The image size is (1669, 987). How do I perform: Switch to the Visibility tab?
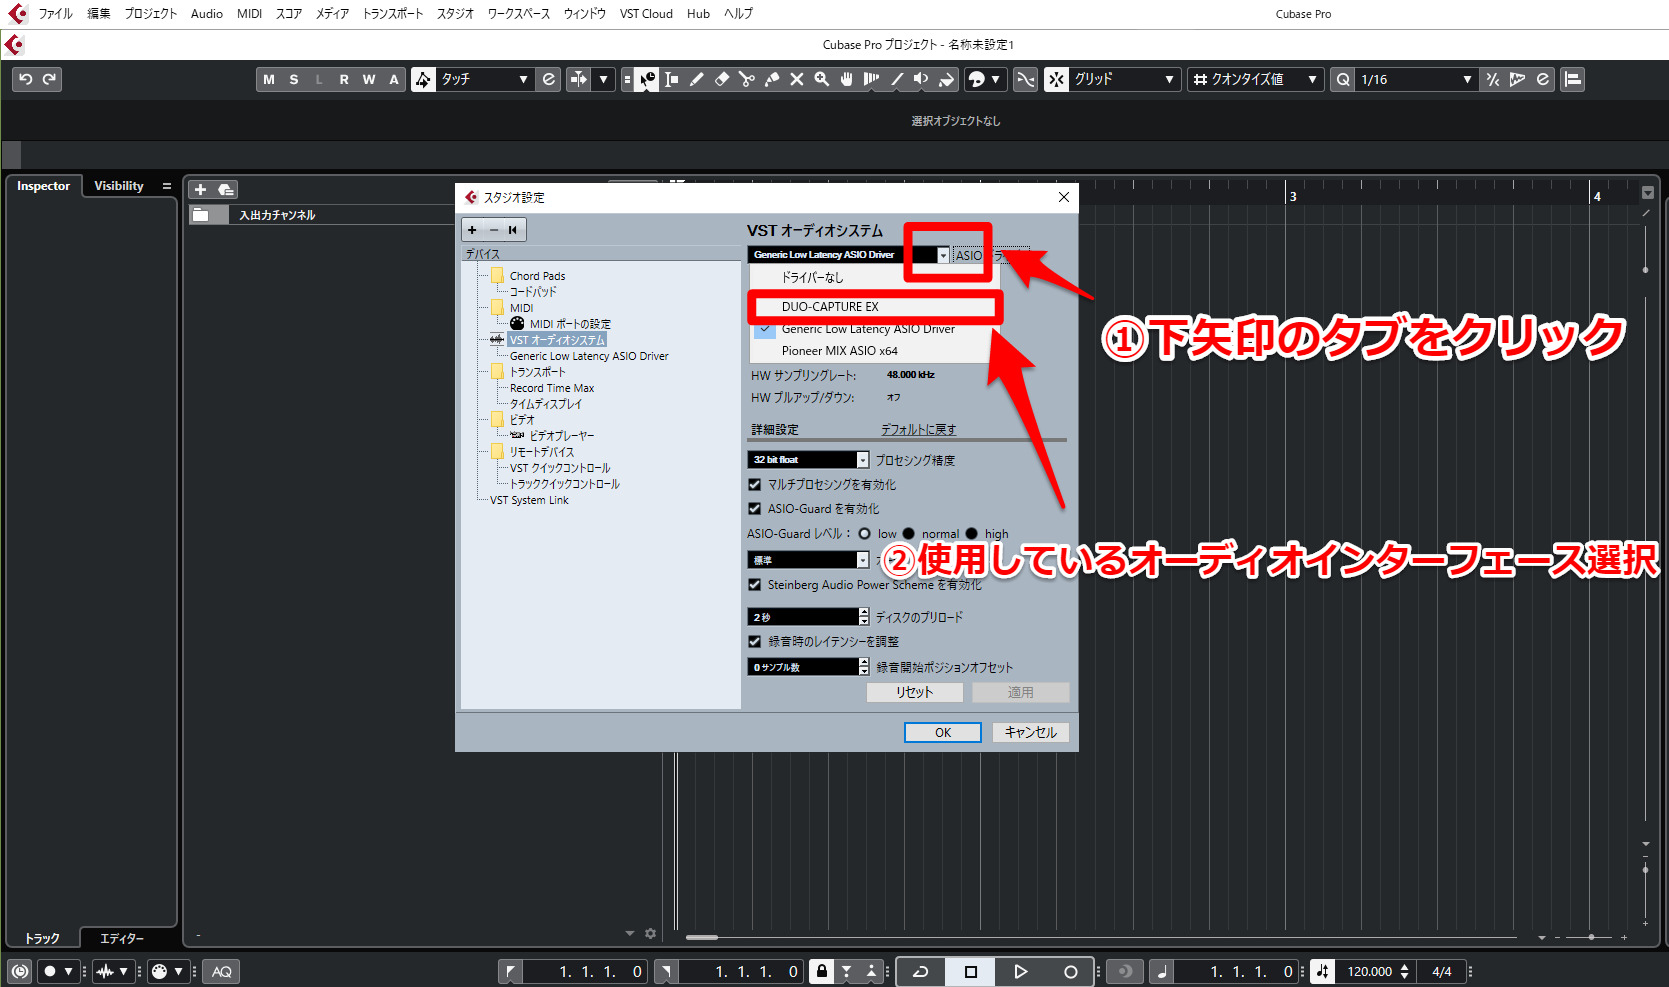click(x=119, y=186)
